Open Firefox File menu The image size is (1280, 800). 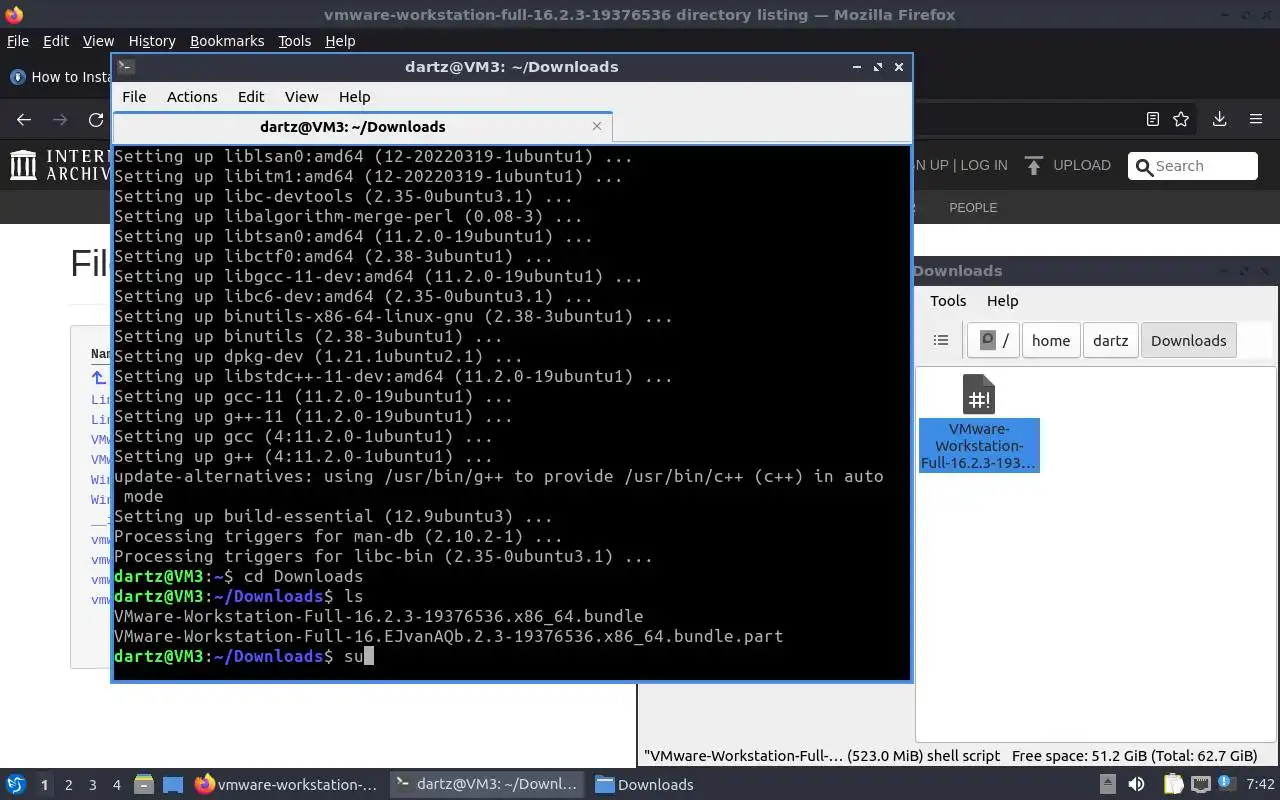coord(18,41)
